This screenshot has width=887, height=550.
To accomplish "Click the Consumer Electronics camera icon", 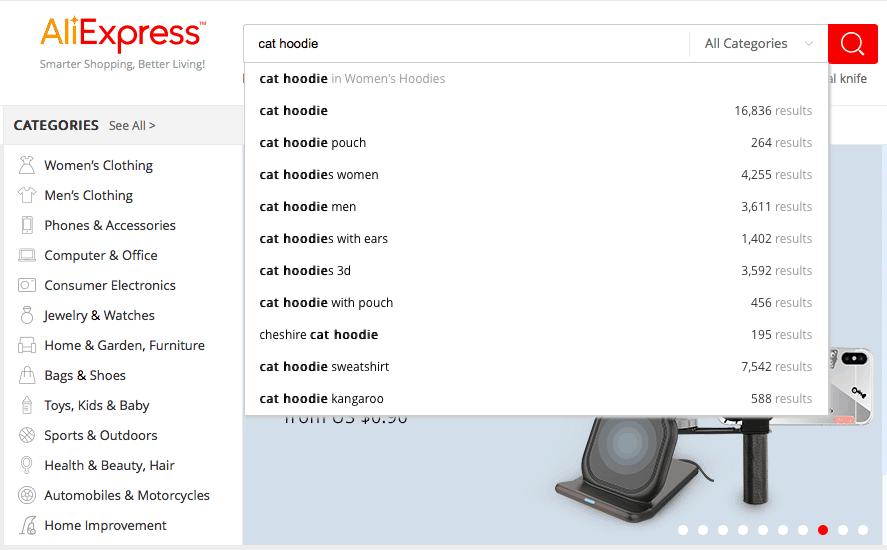I will (x=27, y=286).
